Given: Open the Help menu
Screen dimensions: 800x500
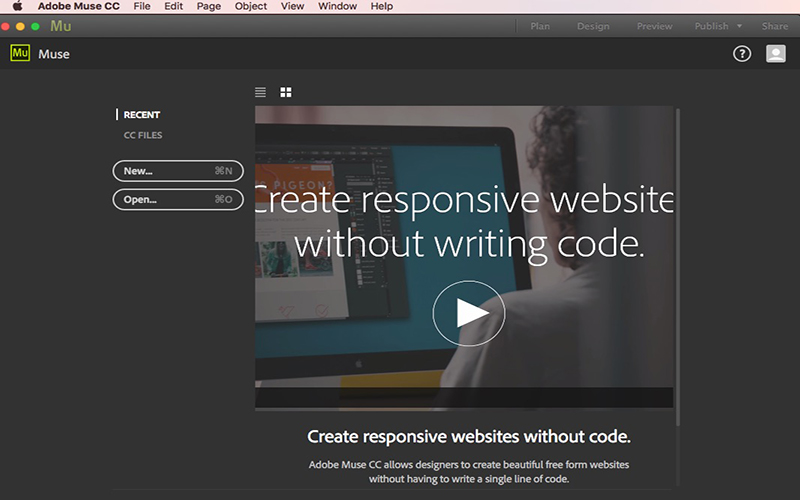Looking at the screenshot, I should pos(382,6).
